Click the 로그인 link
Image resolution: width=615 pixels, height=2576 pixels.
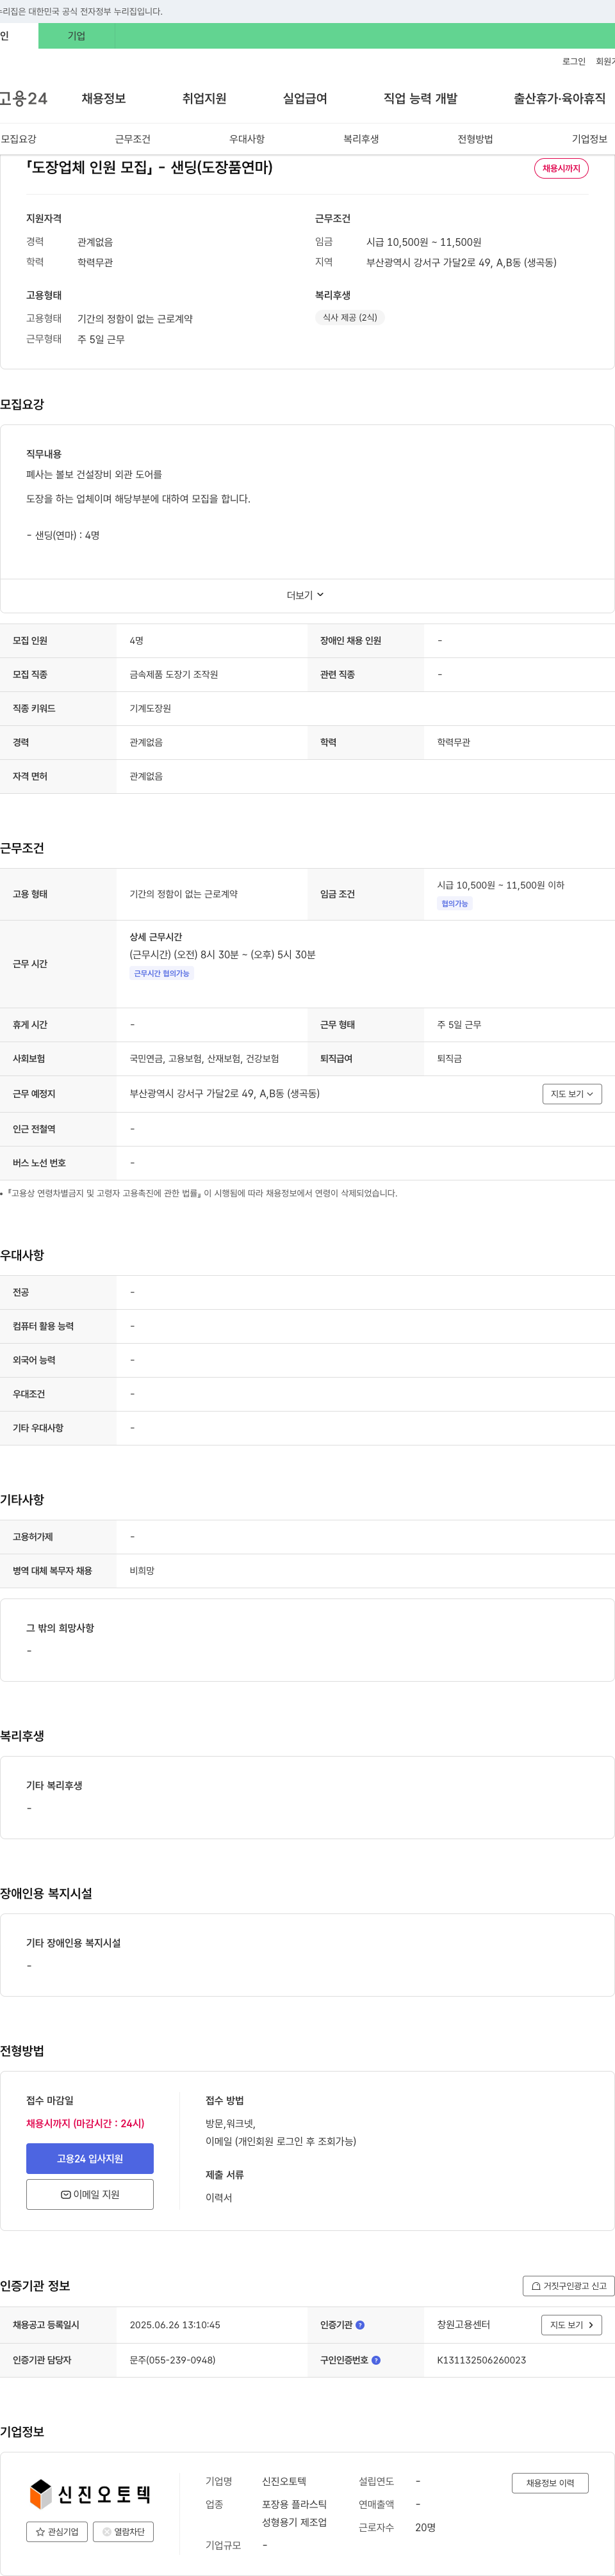[x=574, y=61]
